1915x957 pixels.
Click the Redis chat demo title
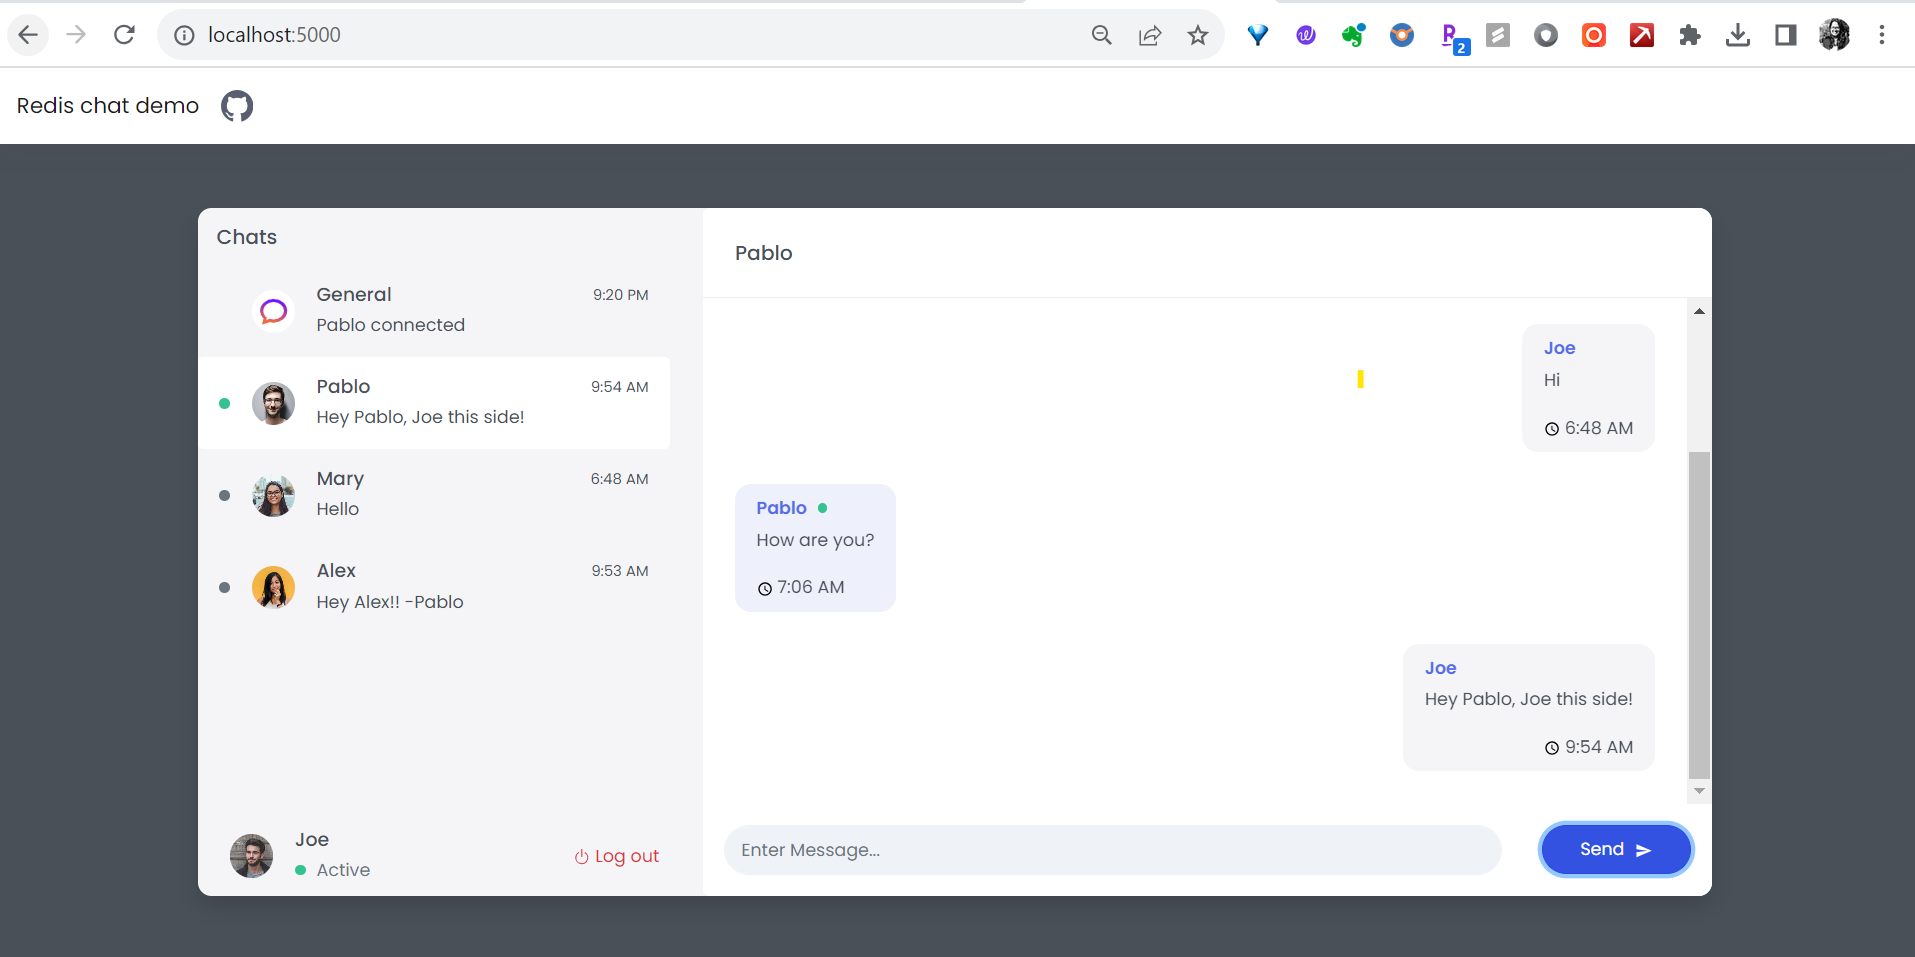[x=108, y=106]
